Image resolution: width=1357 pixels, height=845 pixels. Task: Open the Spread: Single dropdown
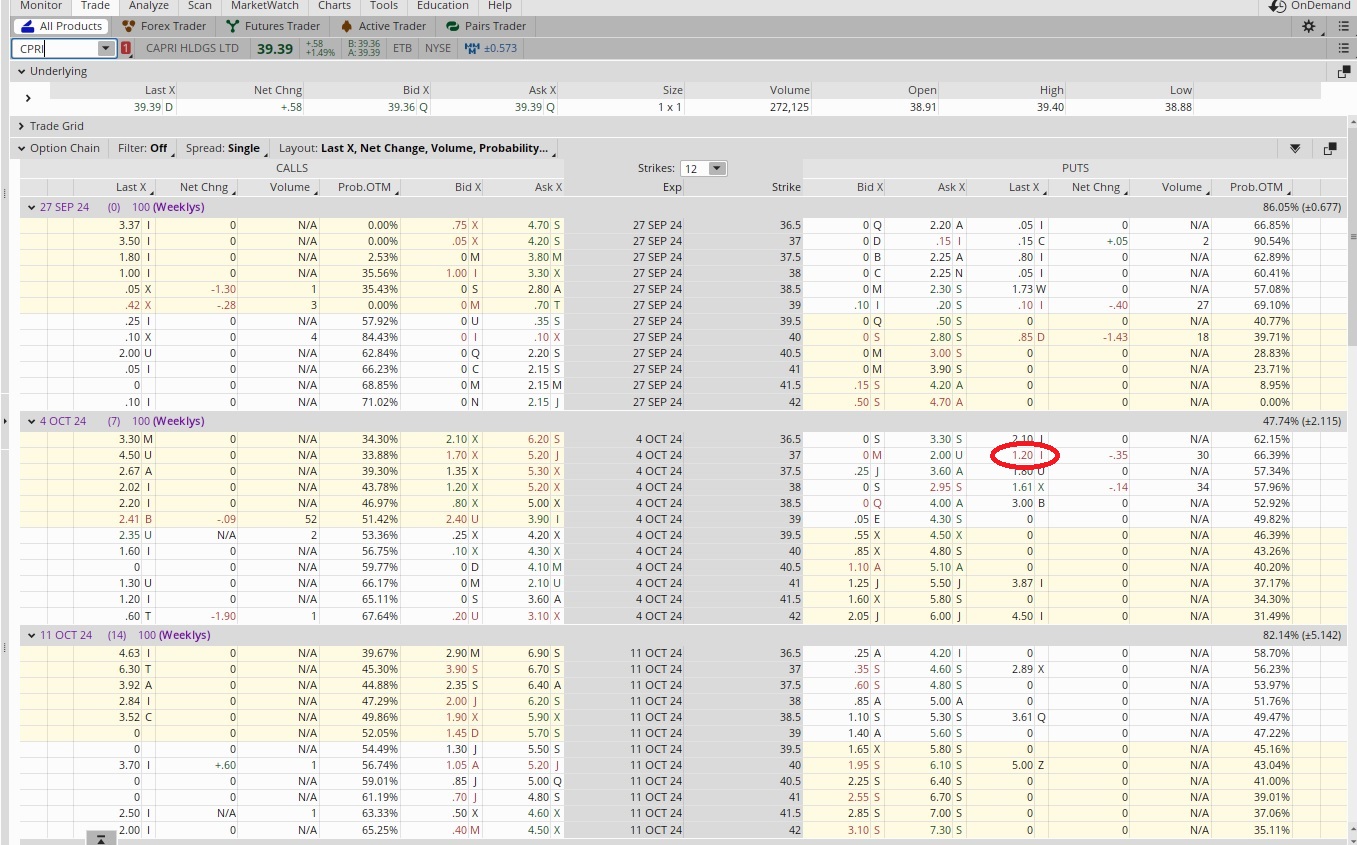click(226, 148)
